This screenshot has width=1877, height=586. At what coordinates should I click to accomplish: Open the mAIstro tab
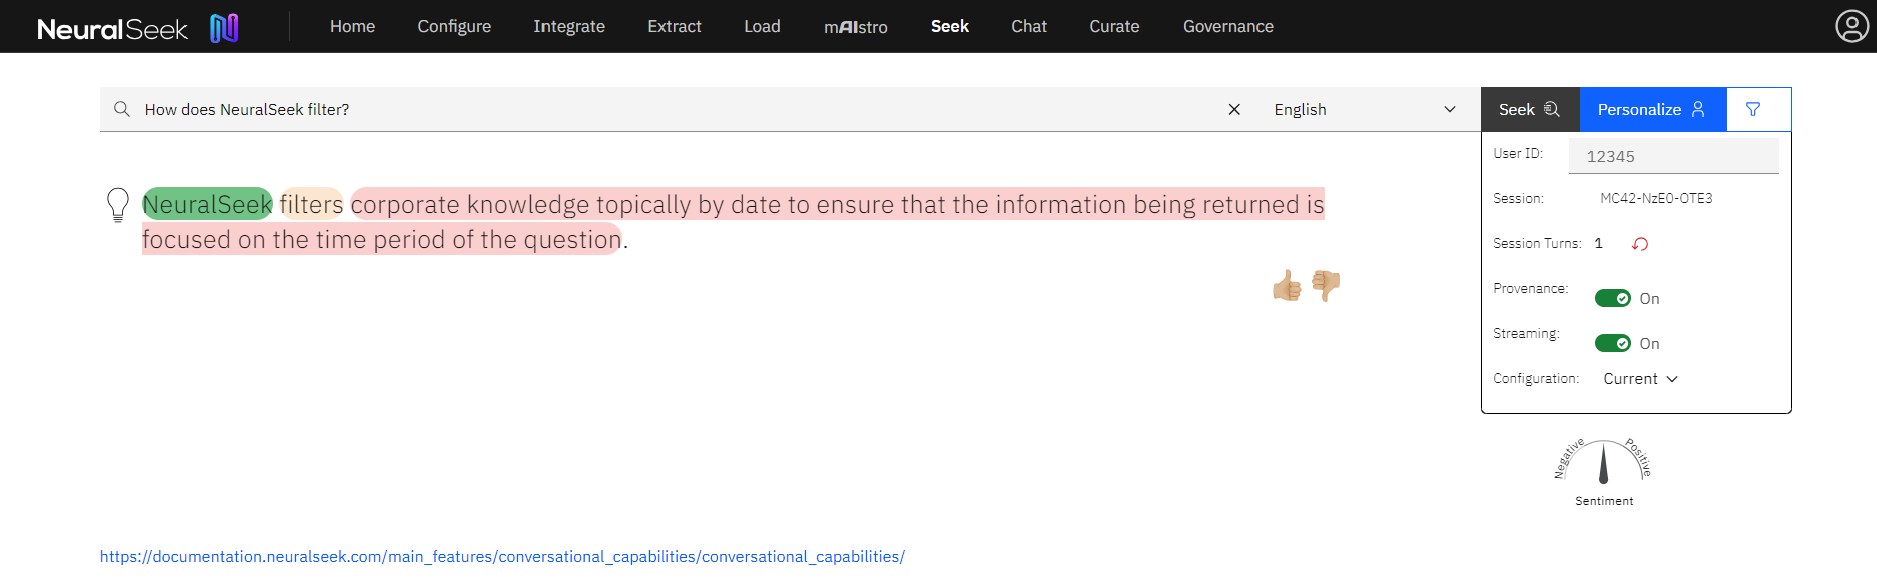click(x=855, y=27)
